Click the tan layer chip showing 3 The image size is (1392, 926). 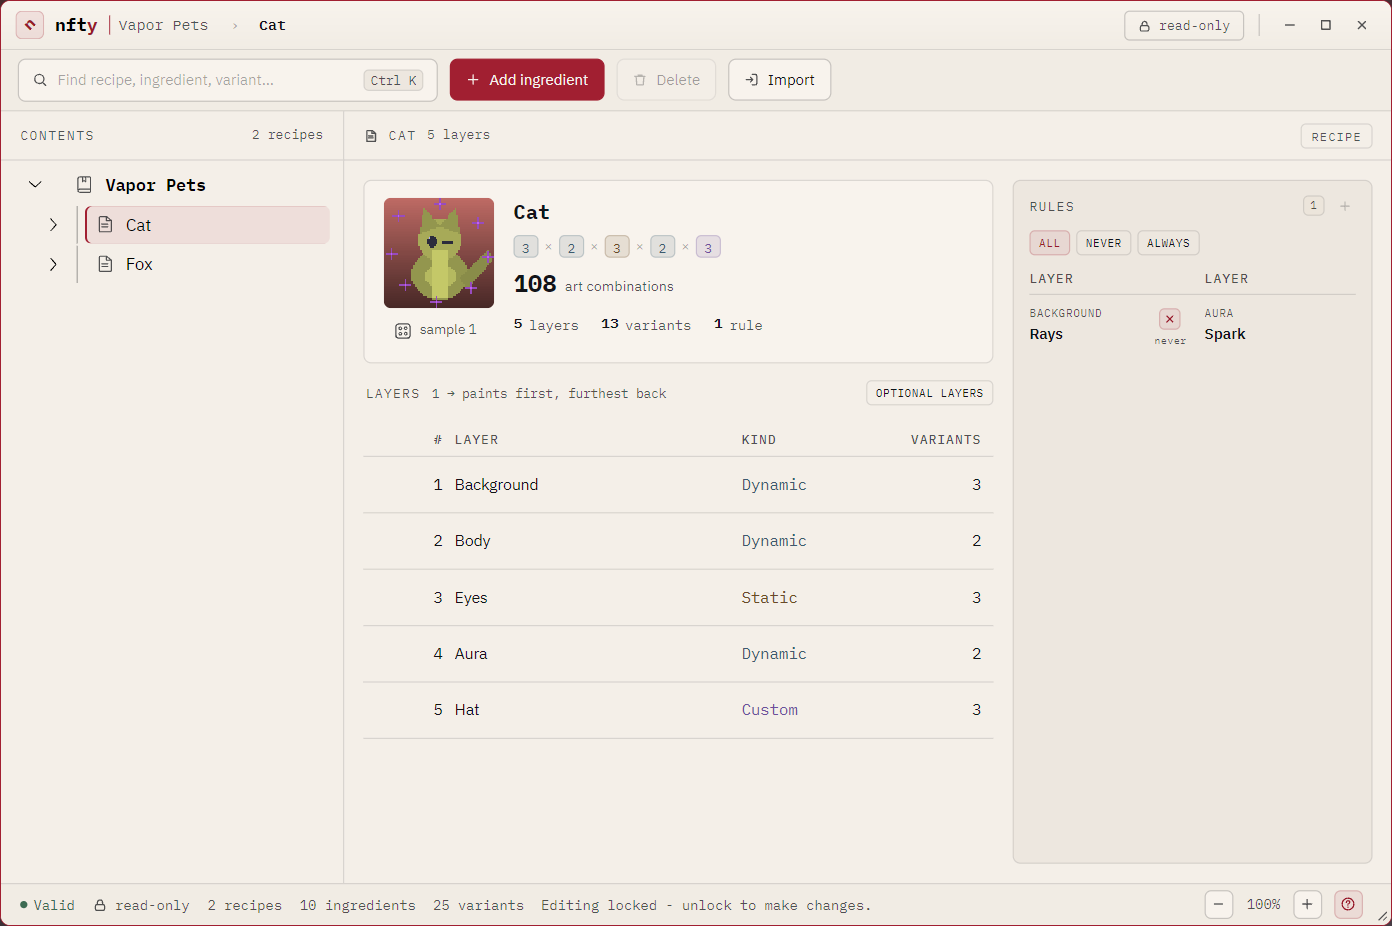[x=617, y=247]
